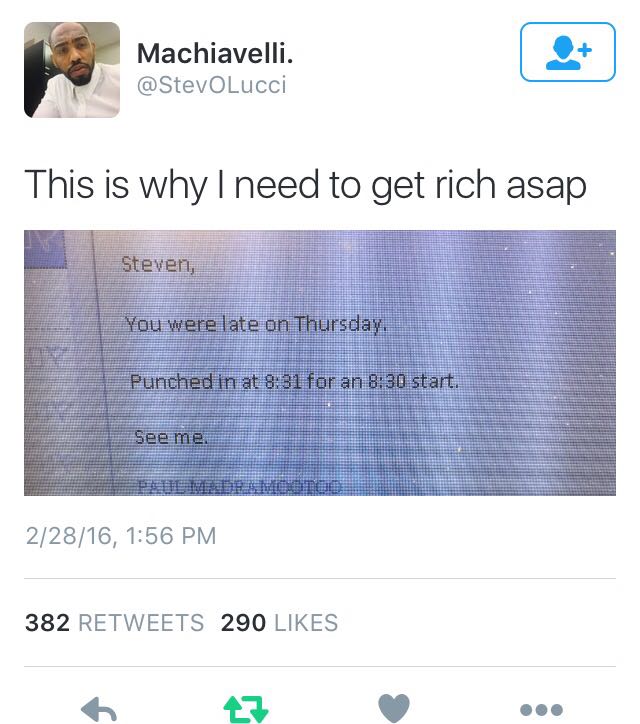Tap the 'Steven,' greeting in the photo

158,265
